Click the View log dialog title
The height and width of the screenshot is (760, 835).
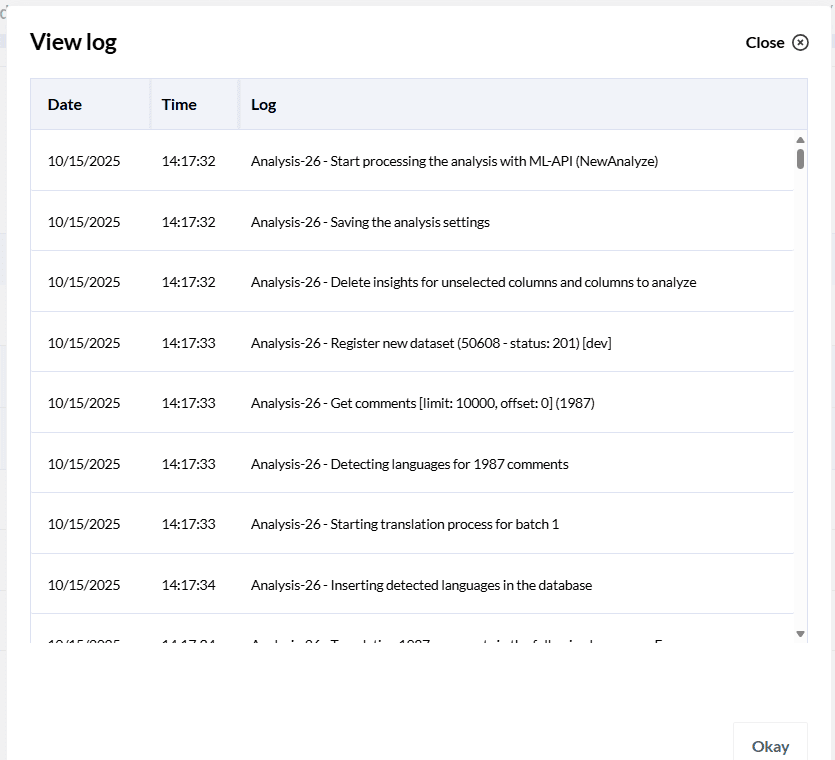(x=74, y=42)
